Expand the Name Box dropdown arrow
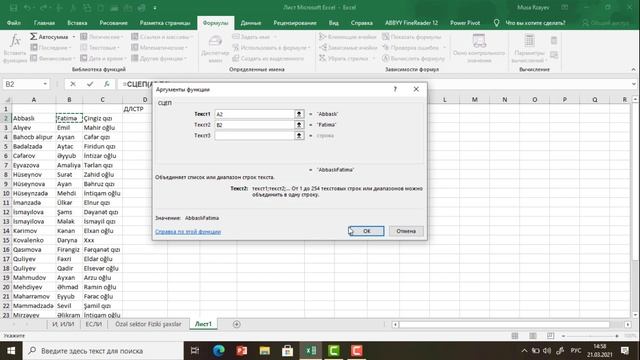This screenshot has height=360, width=640. pos(45,84)
